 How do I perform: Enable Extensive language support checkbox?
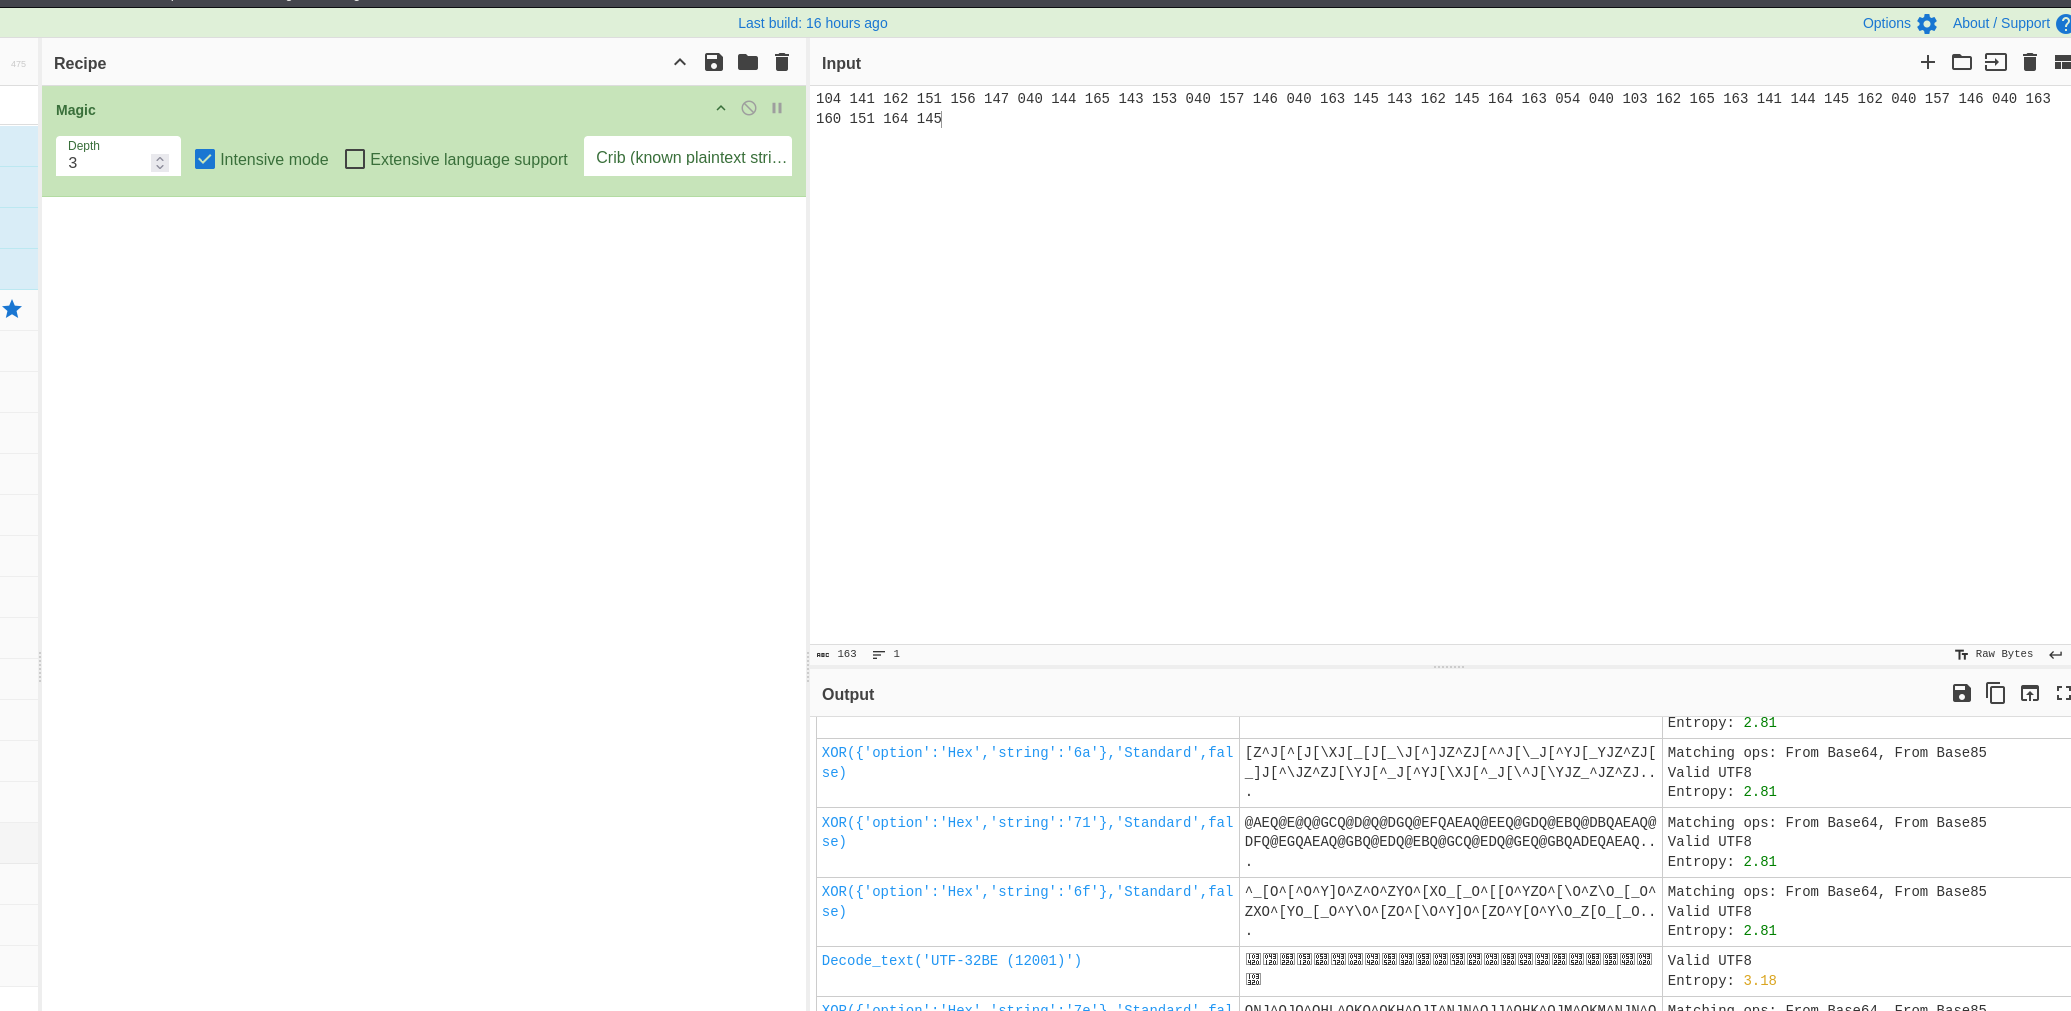click(x=355, y=159)
